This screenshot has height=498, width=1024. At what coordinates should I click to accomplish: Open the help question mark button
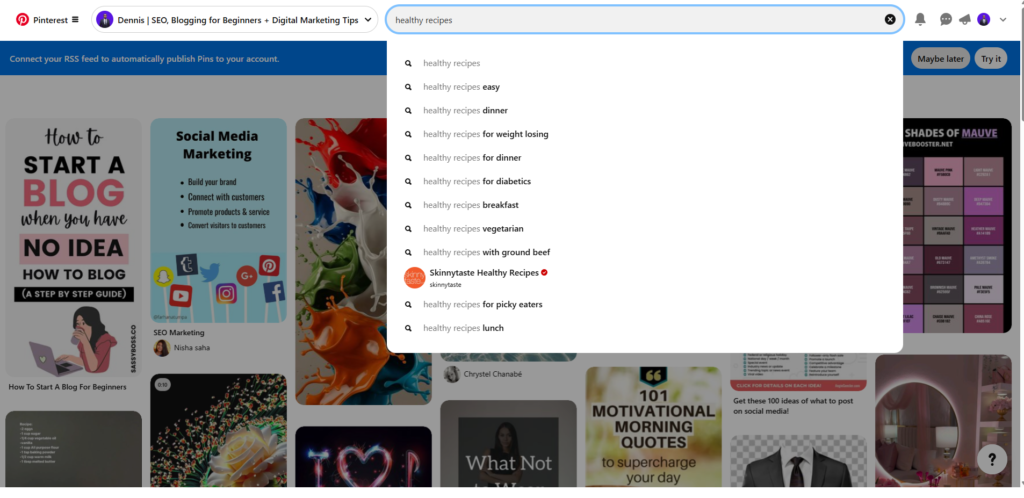tap(992, 459)
